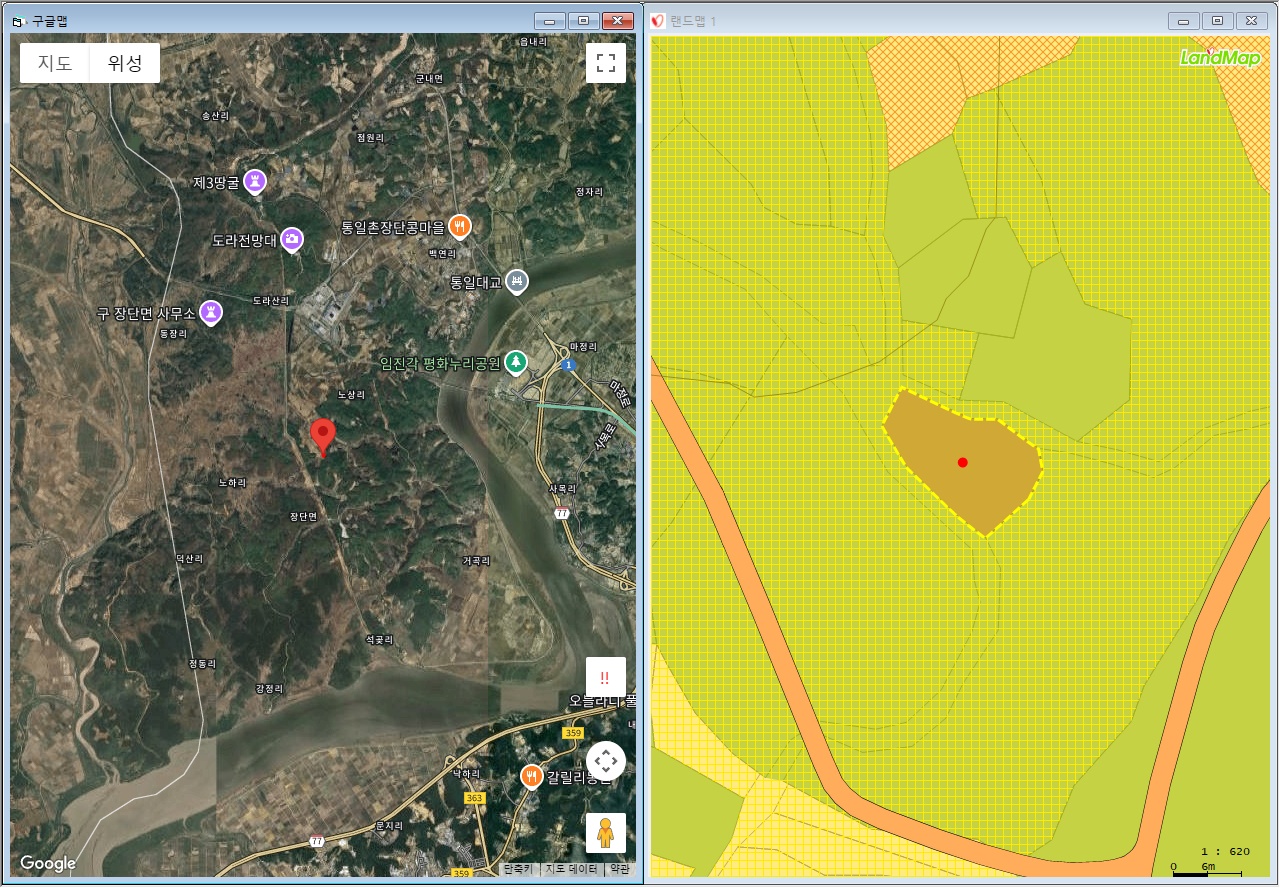Screen dimensions: 1280x888
Task: Open the 임진각 평화누리공원 park marker
Action: [x=516, y=362]
